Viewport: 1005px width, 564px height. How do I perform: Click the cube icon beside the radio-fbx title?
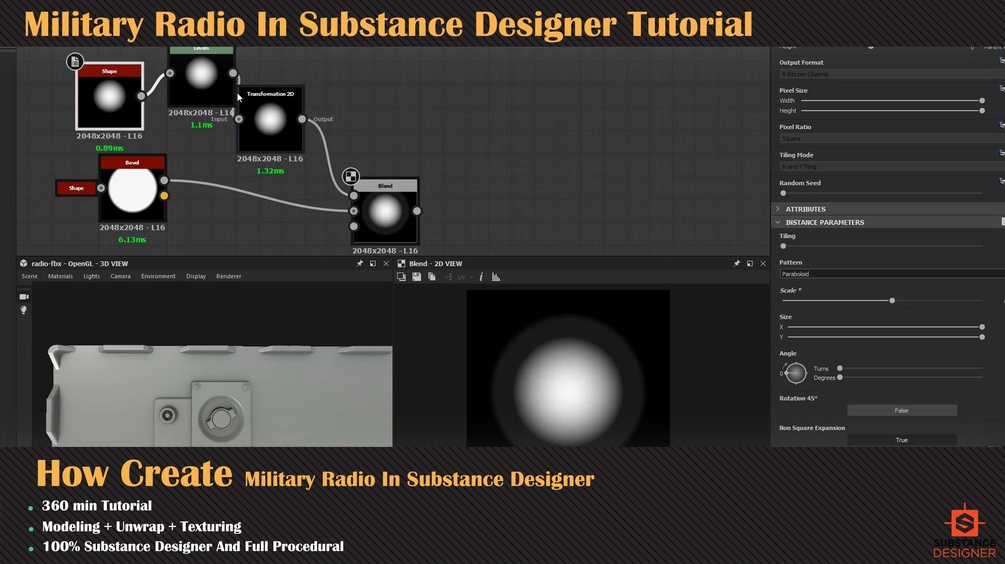24,263
